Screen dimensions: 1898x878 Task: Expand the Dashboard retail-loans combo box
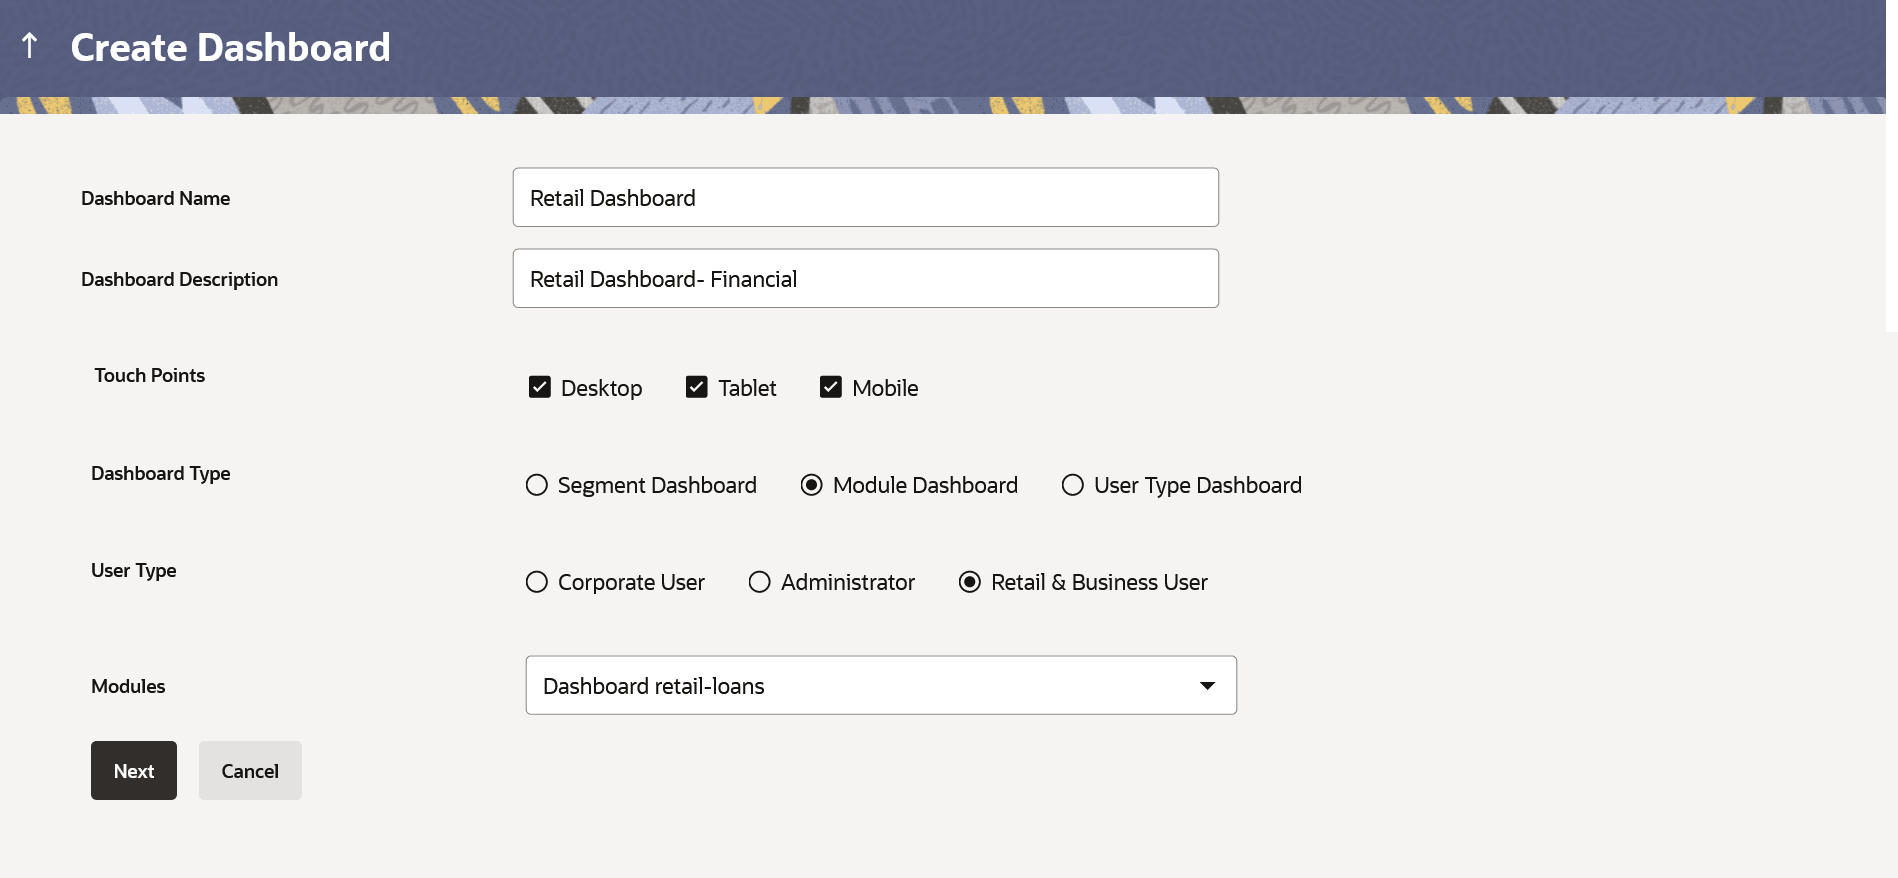tap(880, 686)
